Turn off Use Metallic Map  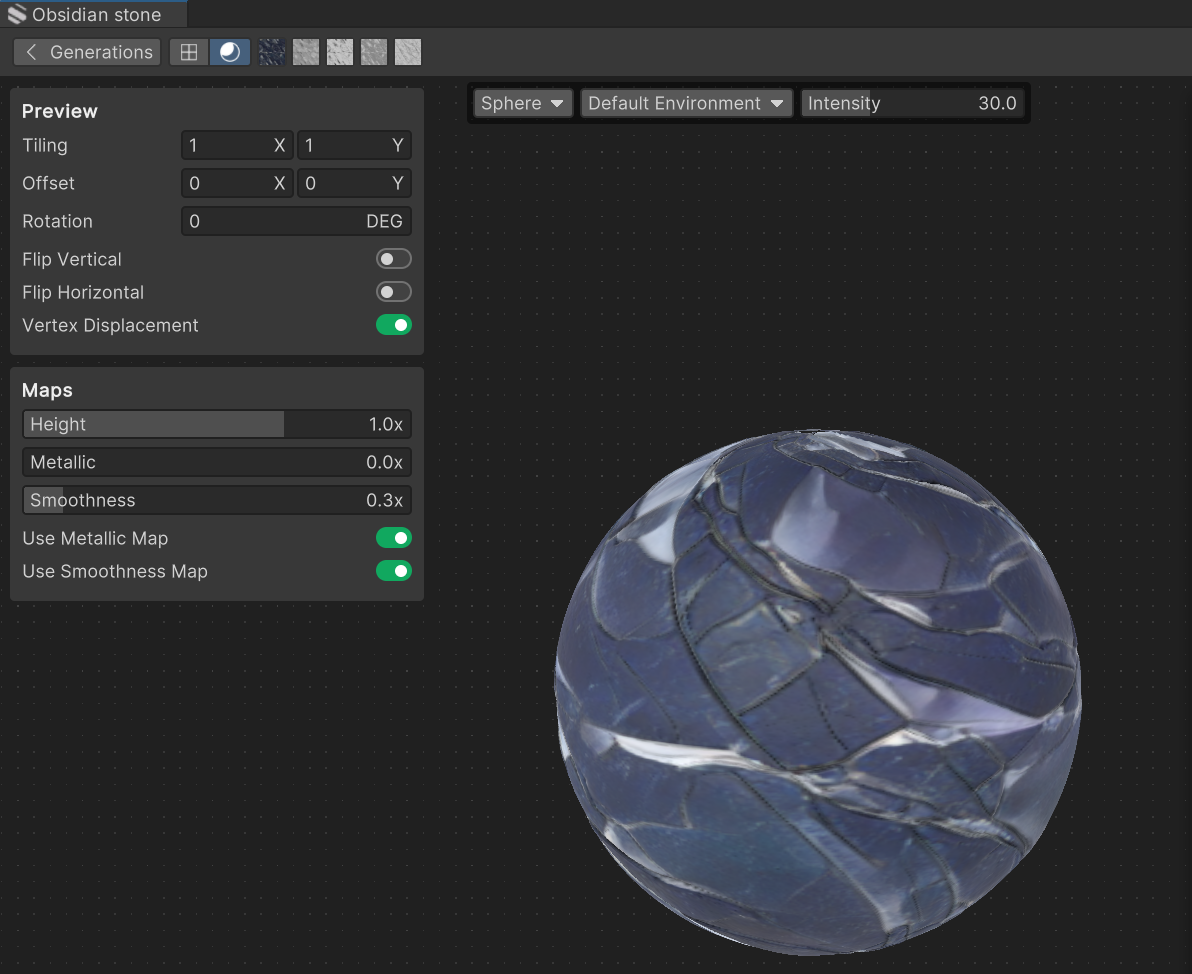point(393,539)
